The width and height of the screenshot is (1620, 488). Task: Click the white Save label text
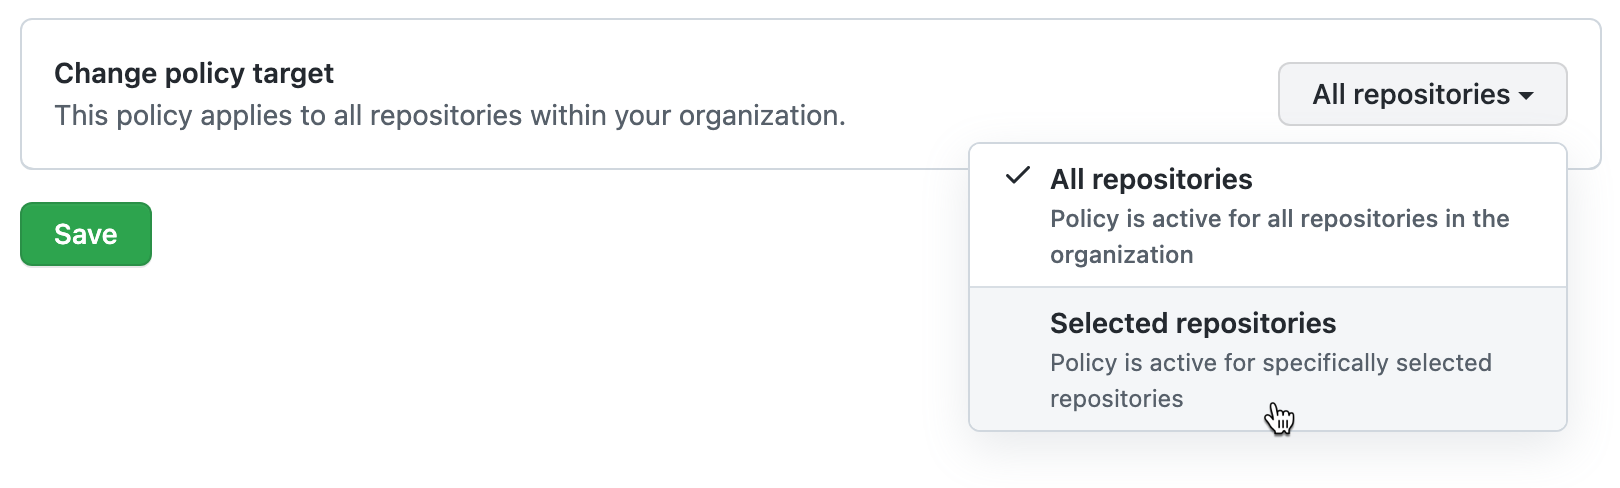click(86, 234)
